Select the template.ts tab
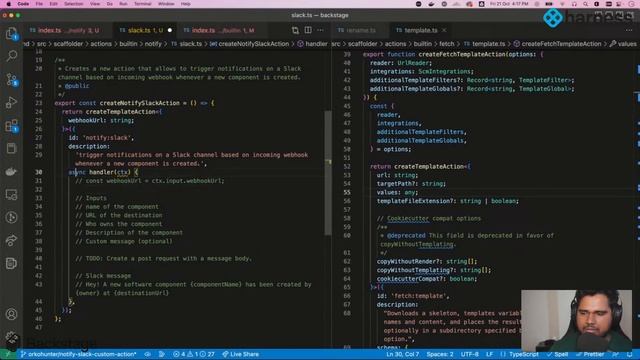The width and height of the screenshot is (640, 360). 420,30
